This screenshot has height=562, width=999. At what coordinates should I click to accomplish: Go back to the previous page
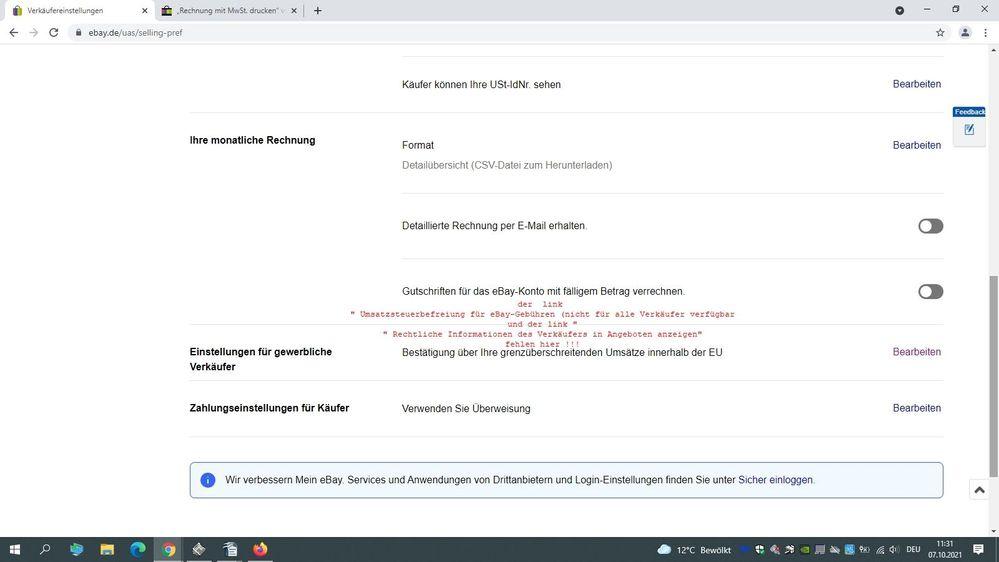click(14, 32)
